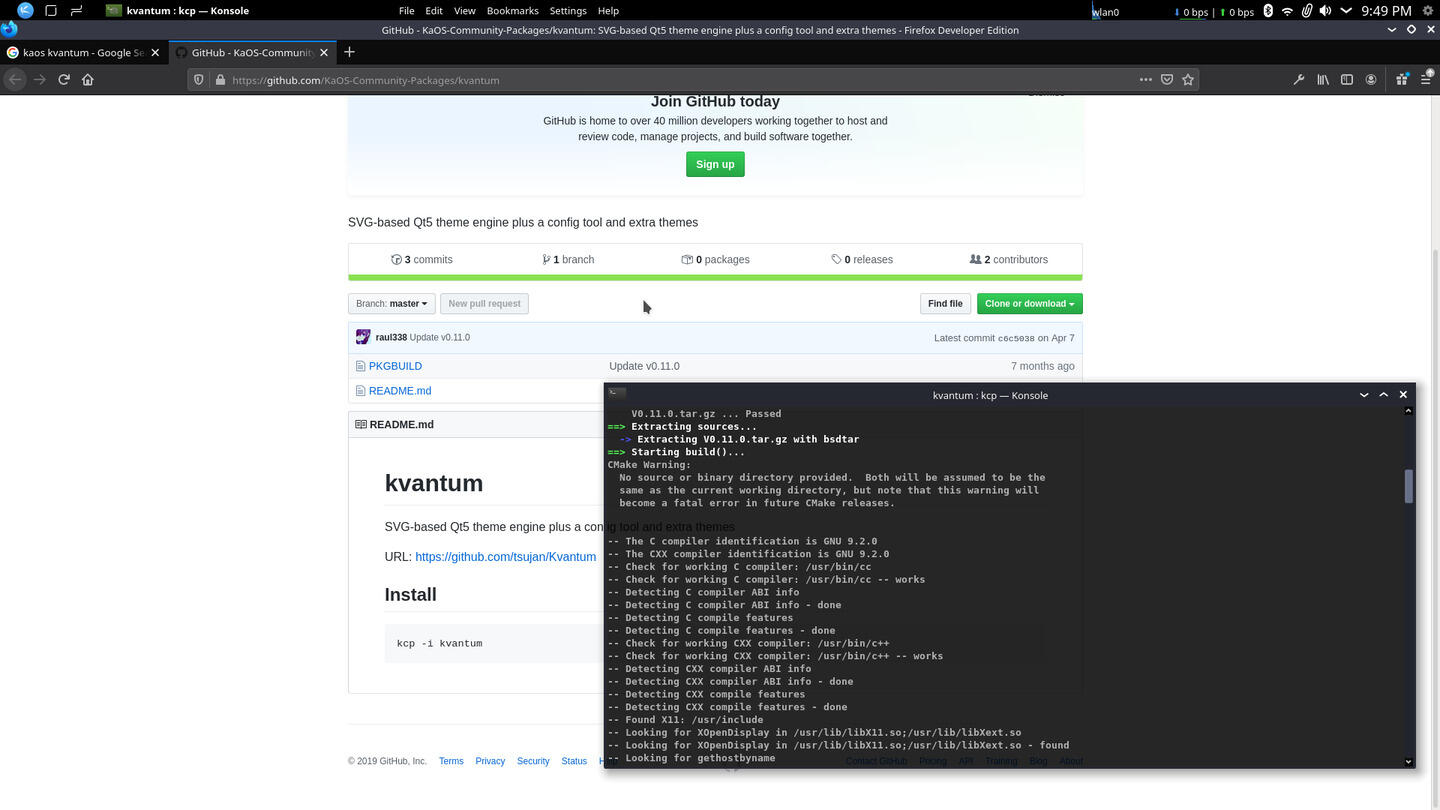Close the Google Search tab
Screen dimensions: 1440x810
155,52
